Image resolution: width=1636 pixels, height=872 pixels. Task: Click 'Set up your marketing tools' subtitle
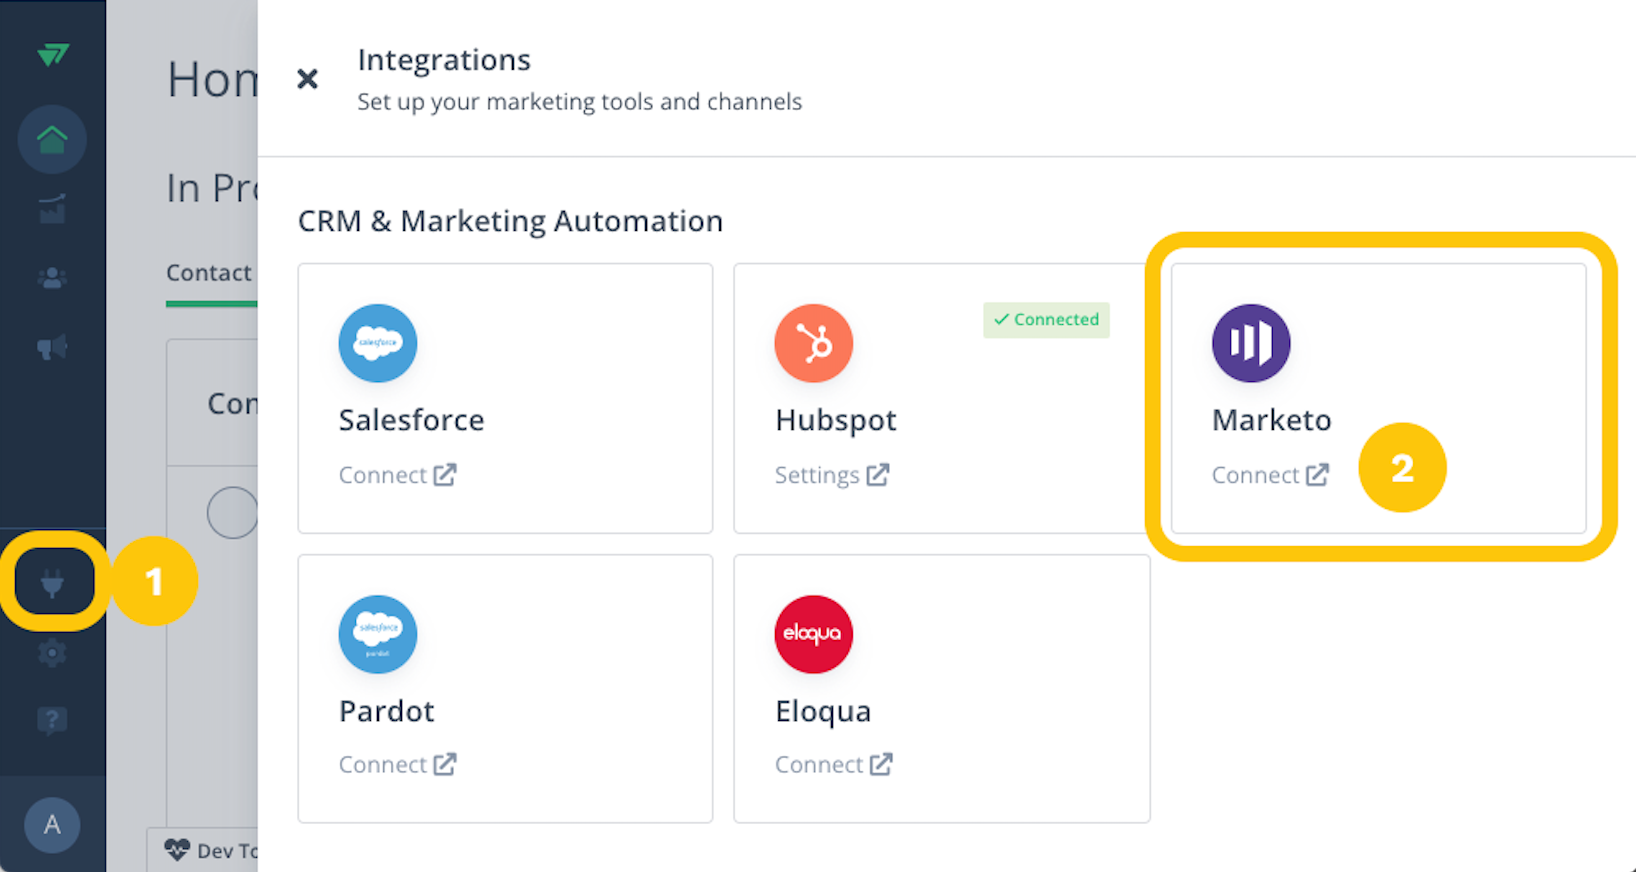point(580,102)
